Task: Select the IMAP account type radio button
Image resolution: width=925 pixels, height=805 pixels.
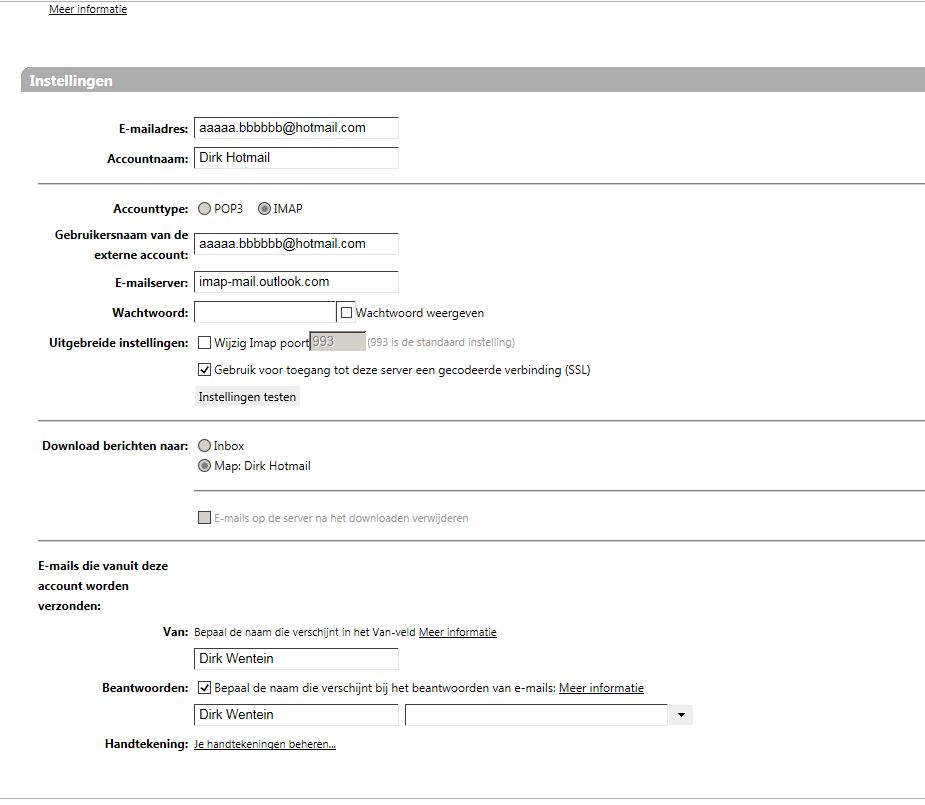Action: pos(264,209)
